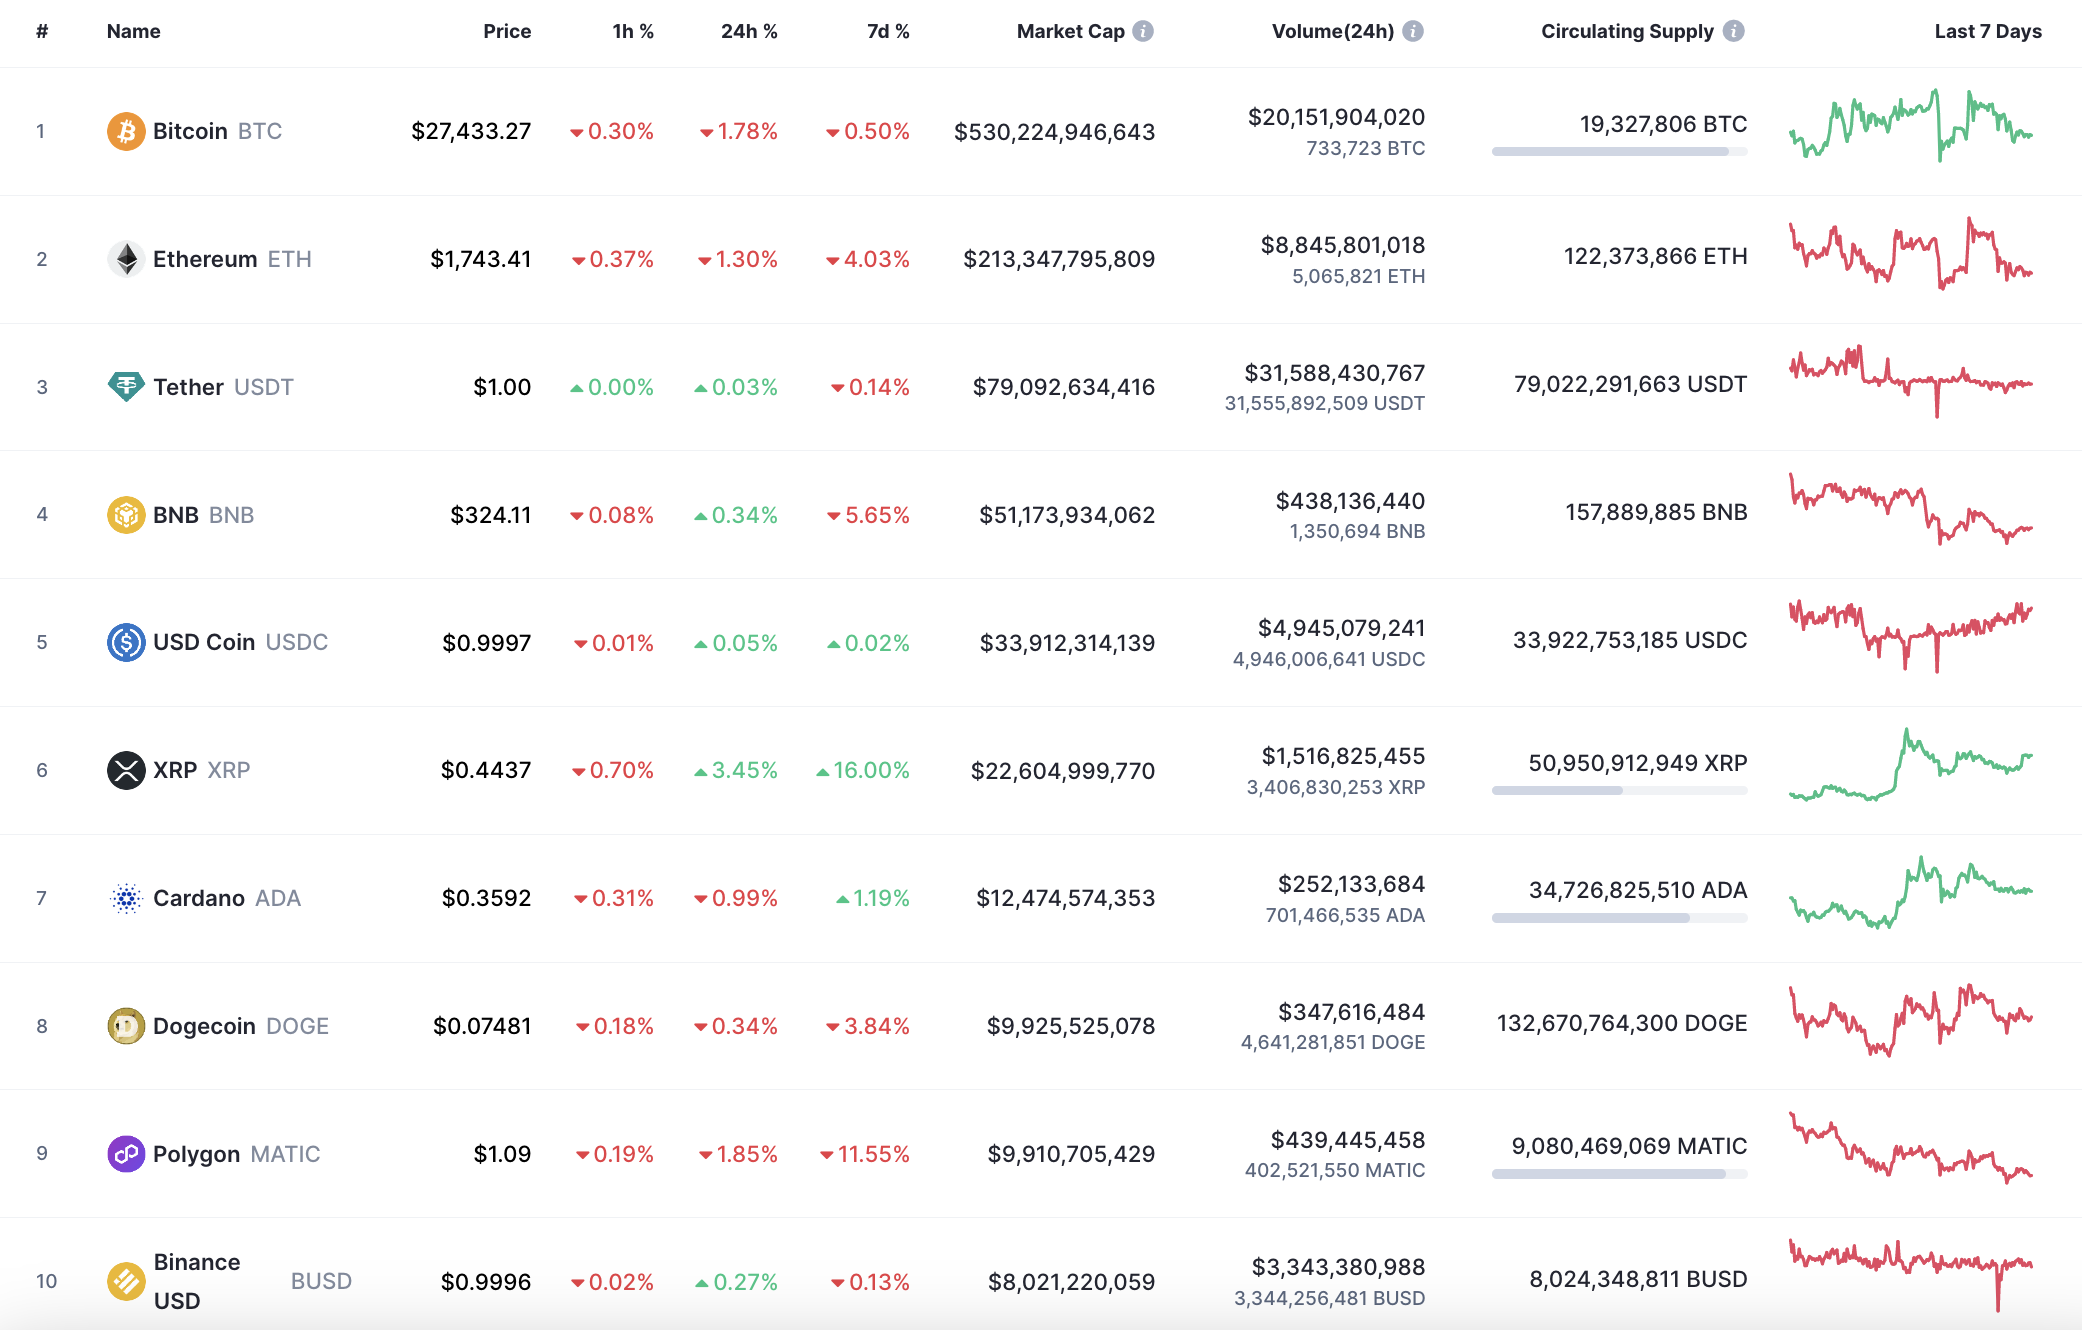Screen dimensions: 2082x1330
Task: Click the BNB coin logo
Action: pos(124,514)
